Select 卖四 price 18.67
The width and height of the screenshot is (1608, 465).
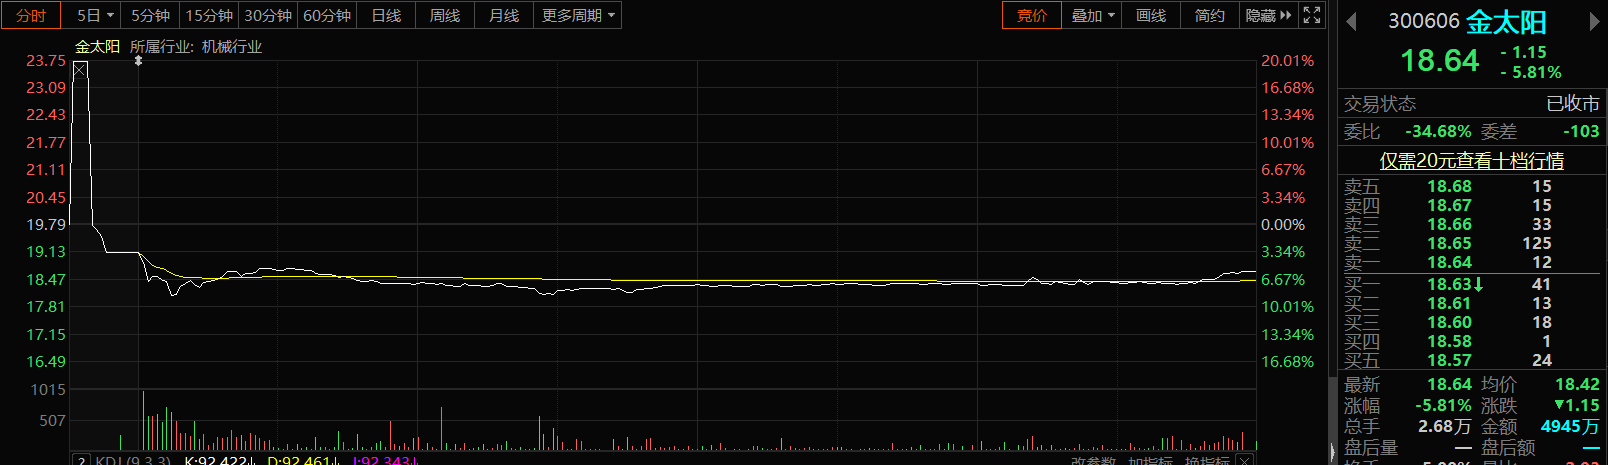[1449, 205]
